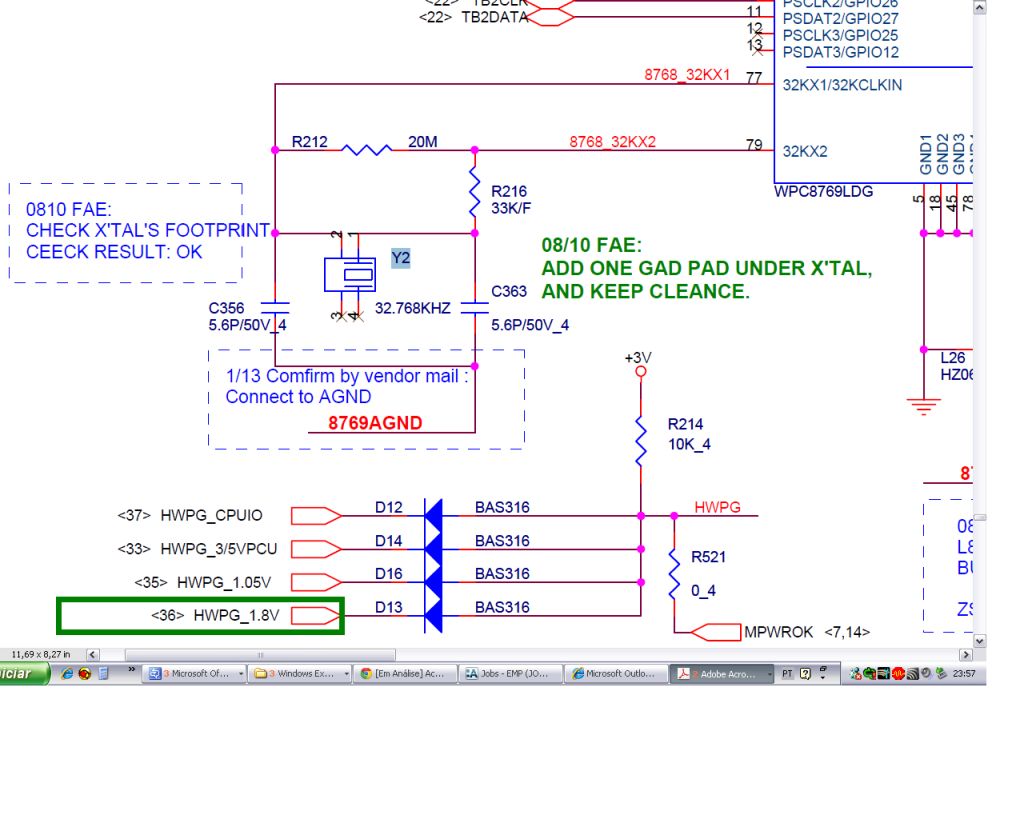Click the 32KX1/32KCLKIN pin name
The height and width of the screenshot is (819, 1024).
[842, 85]
